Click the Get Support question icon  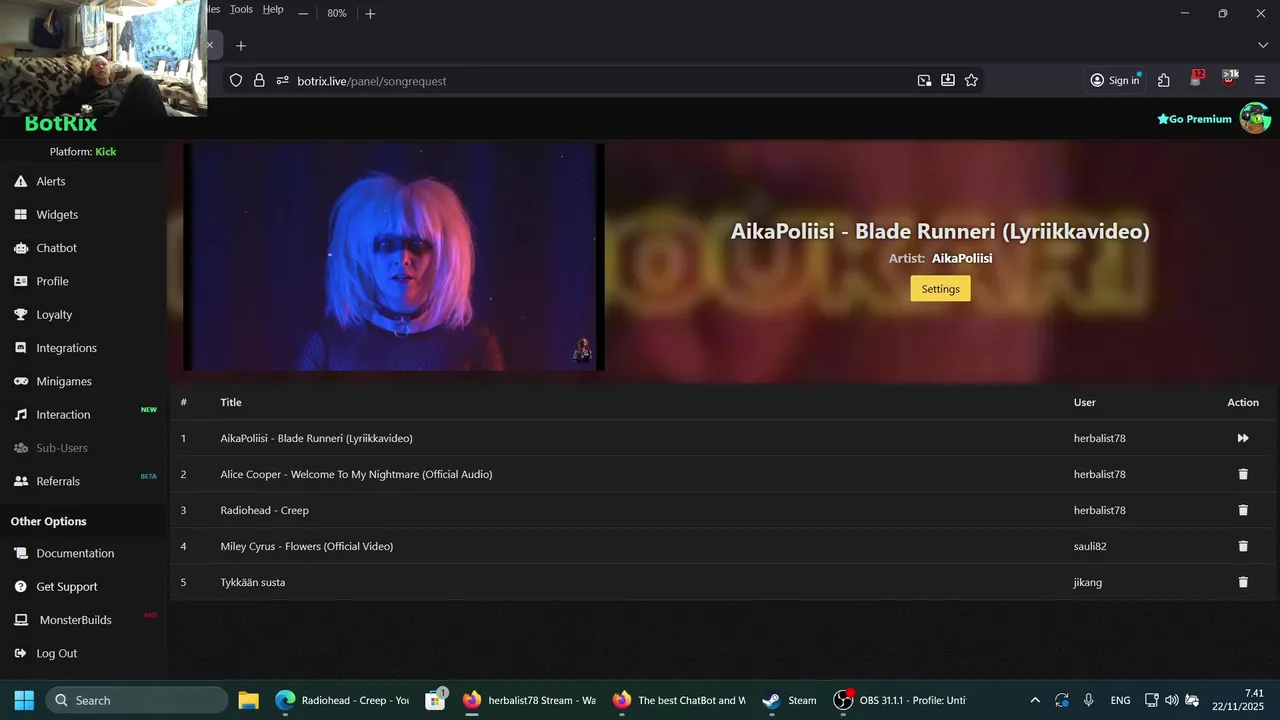(x=20, y=586)
